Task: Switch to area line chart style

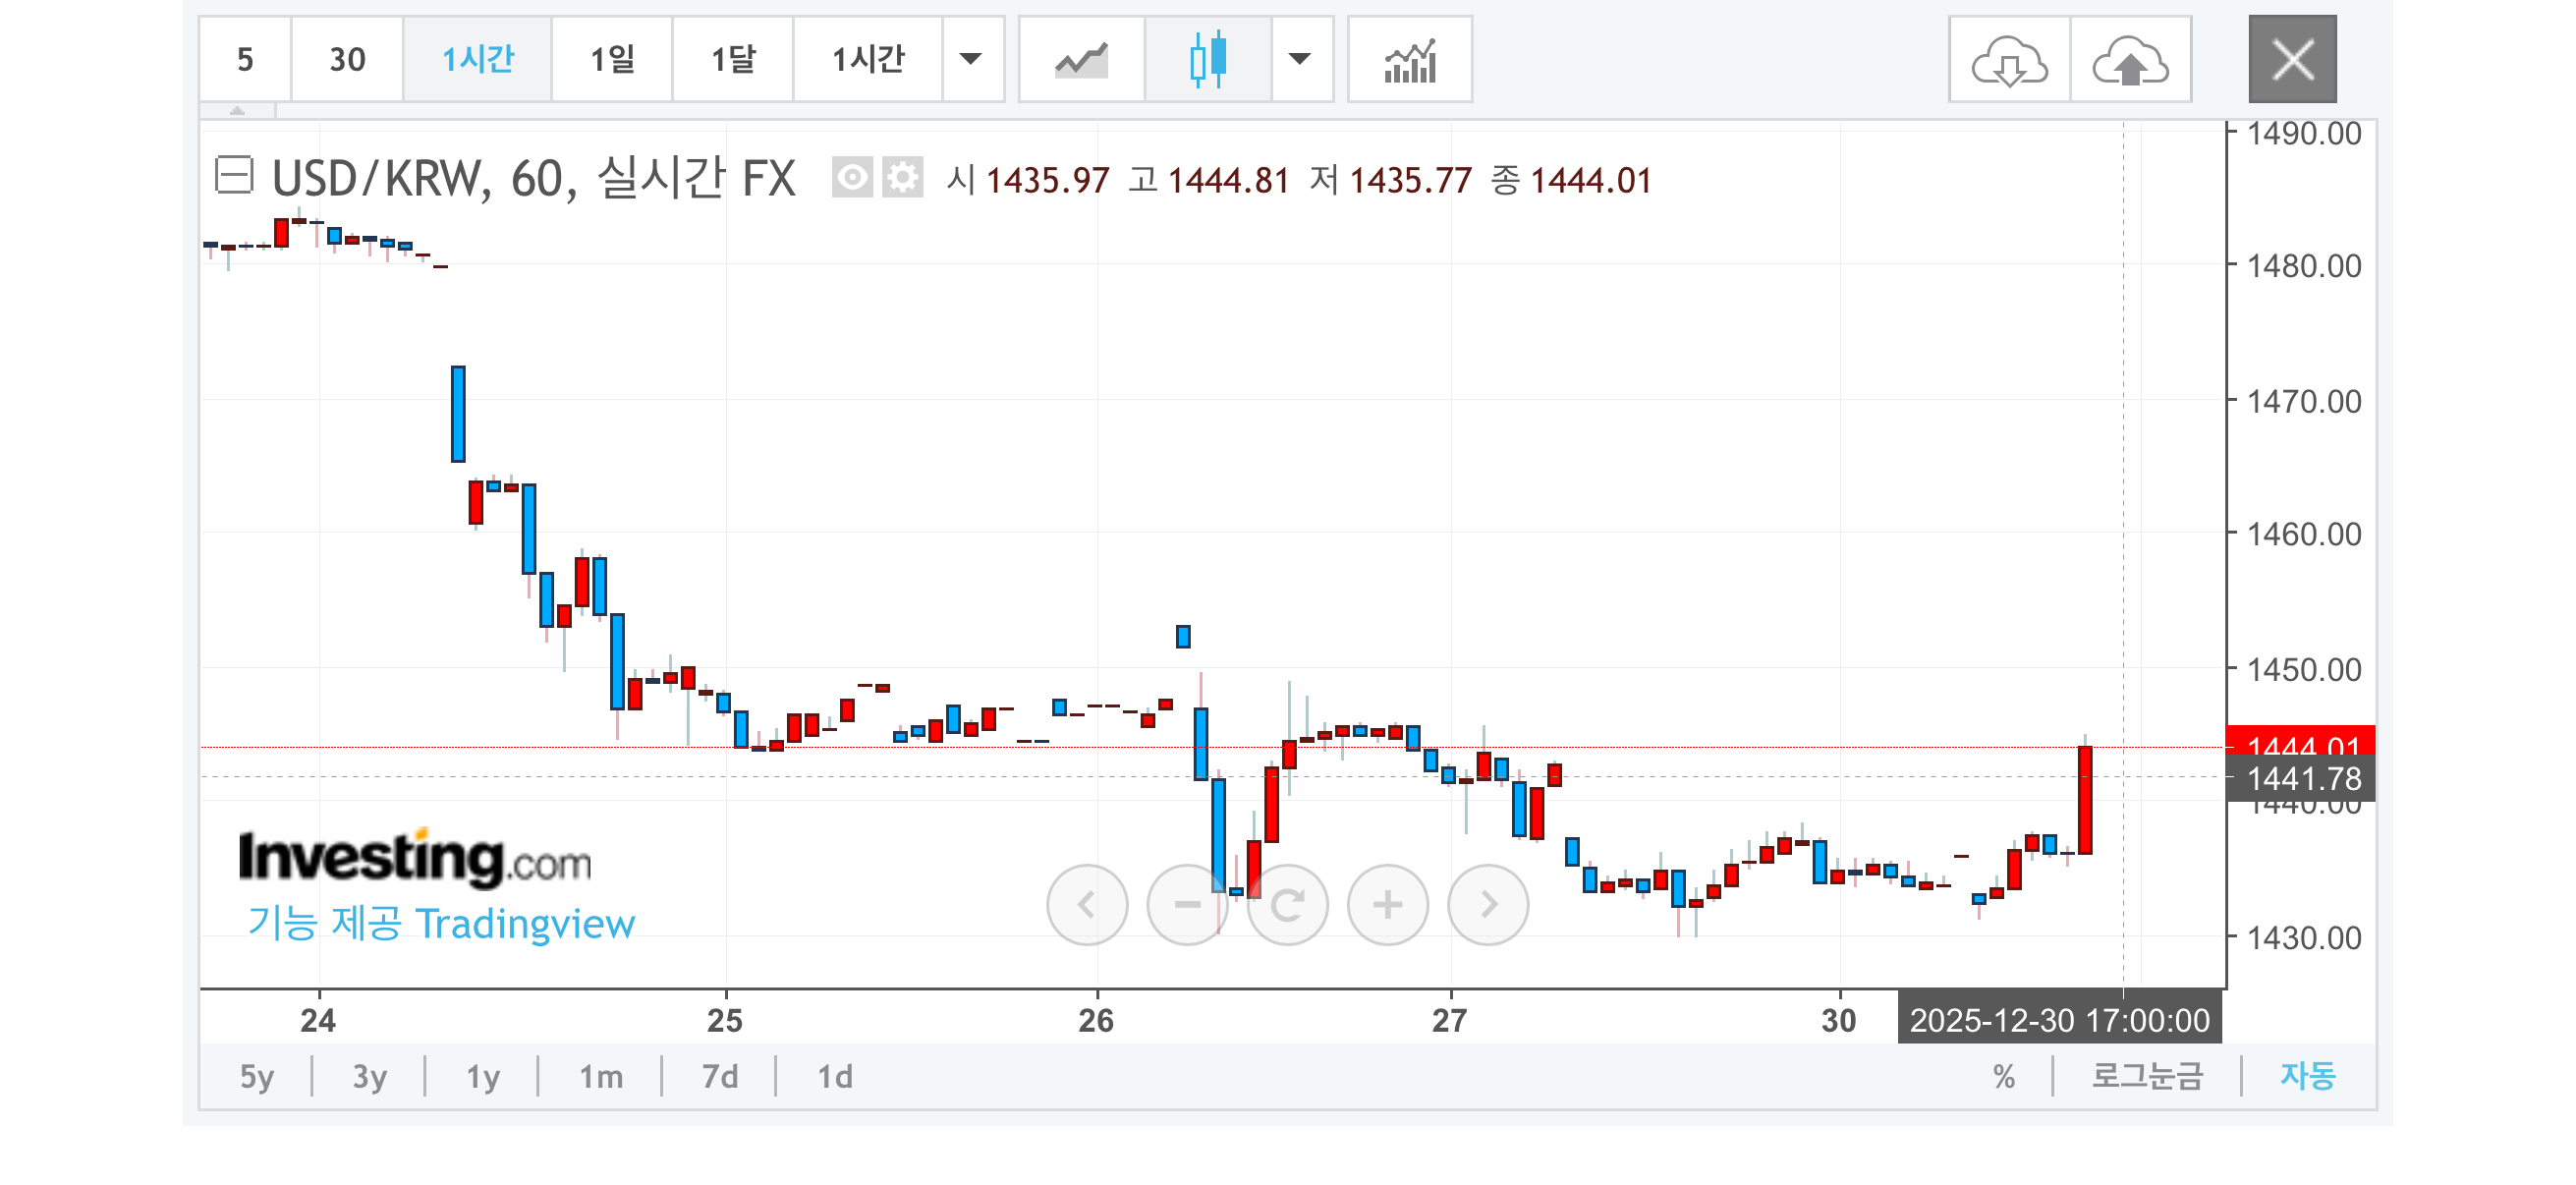Action: (x=1082, y=59)
